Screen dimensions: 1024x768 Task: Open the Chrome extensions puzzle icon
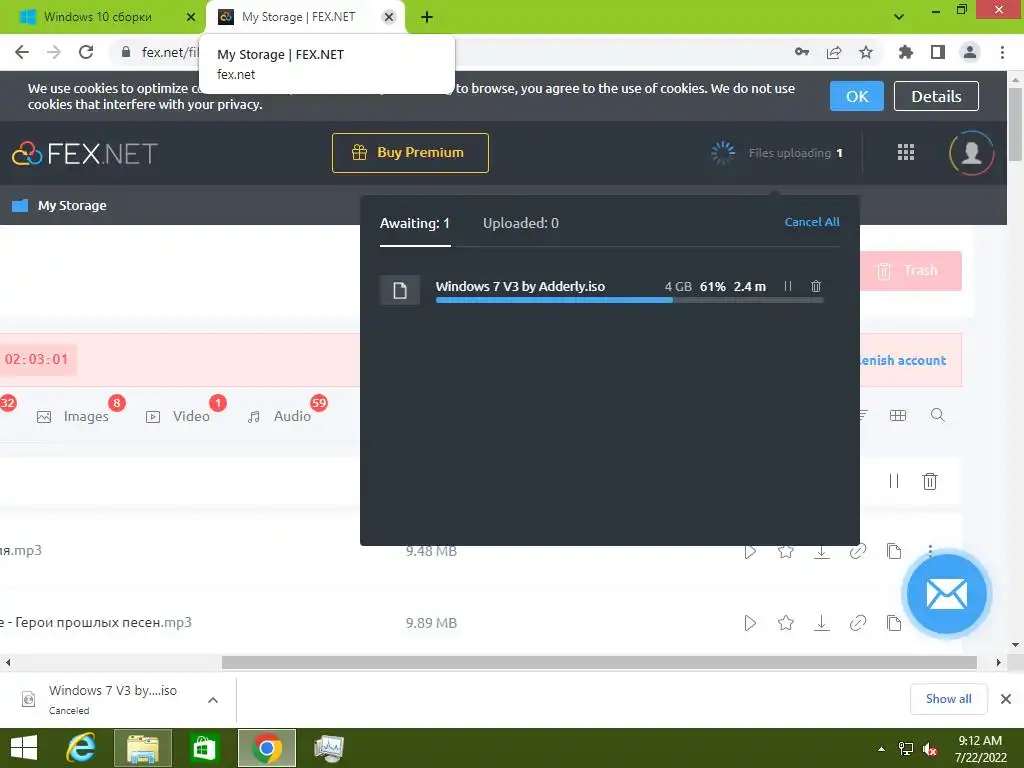pyautogui.click(x=905, y=52)
